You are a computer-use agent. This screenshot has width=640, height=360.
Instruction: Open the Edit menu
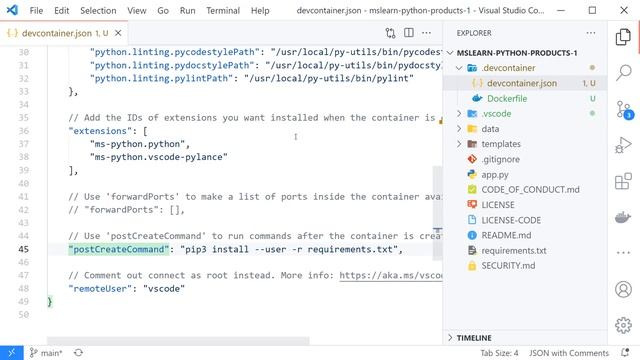pyautogui.click(x=62, y=10)
